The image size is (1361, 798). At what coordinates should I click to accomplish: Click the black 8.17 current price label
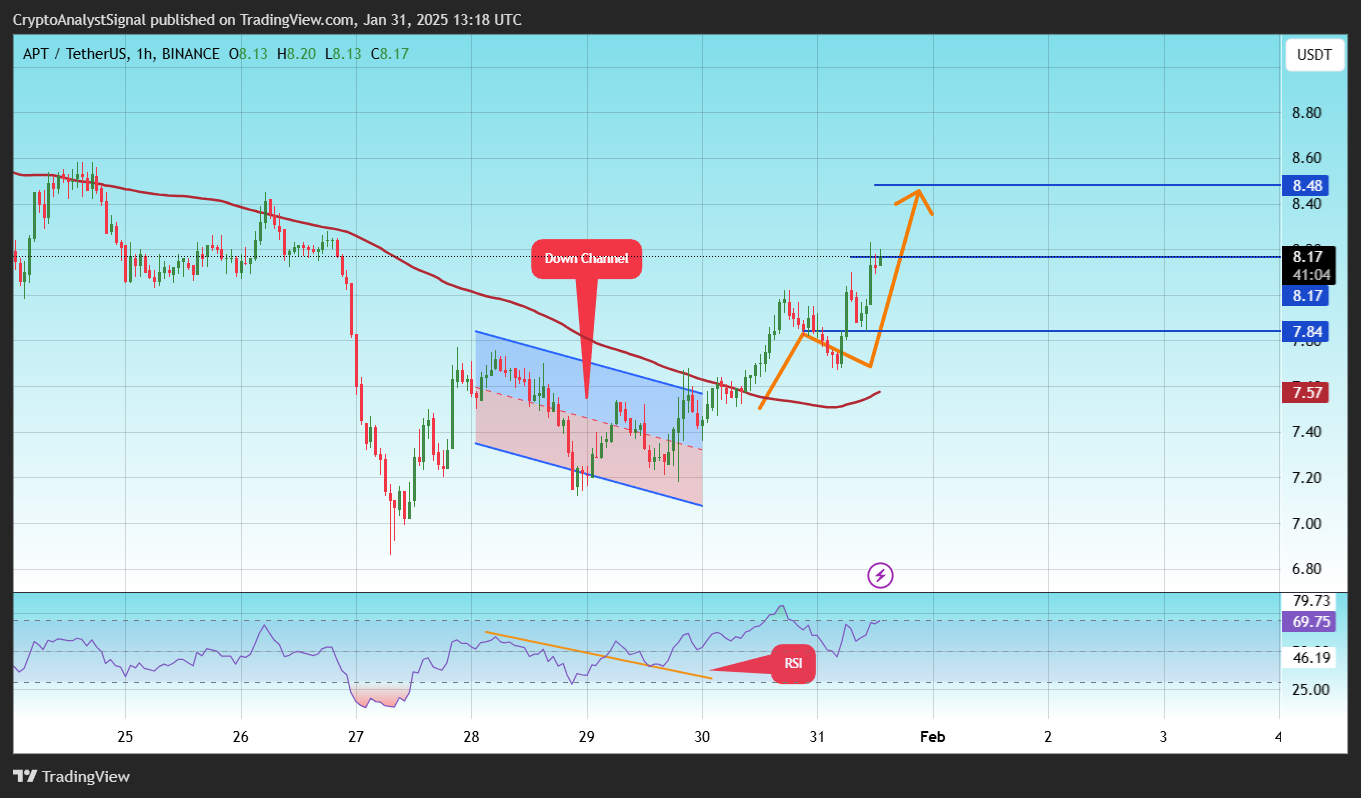click(x=1308, y=256)
